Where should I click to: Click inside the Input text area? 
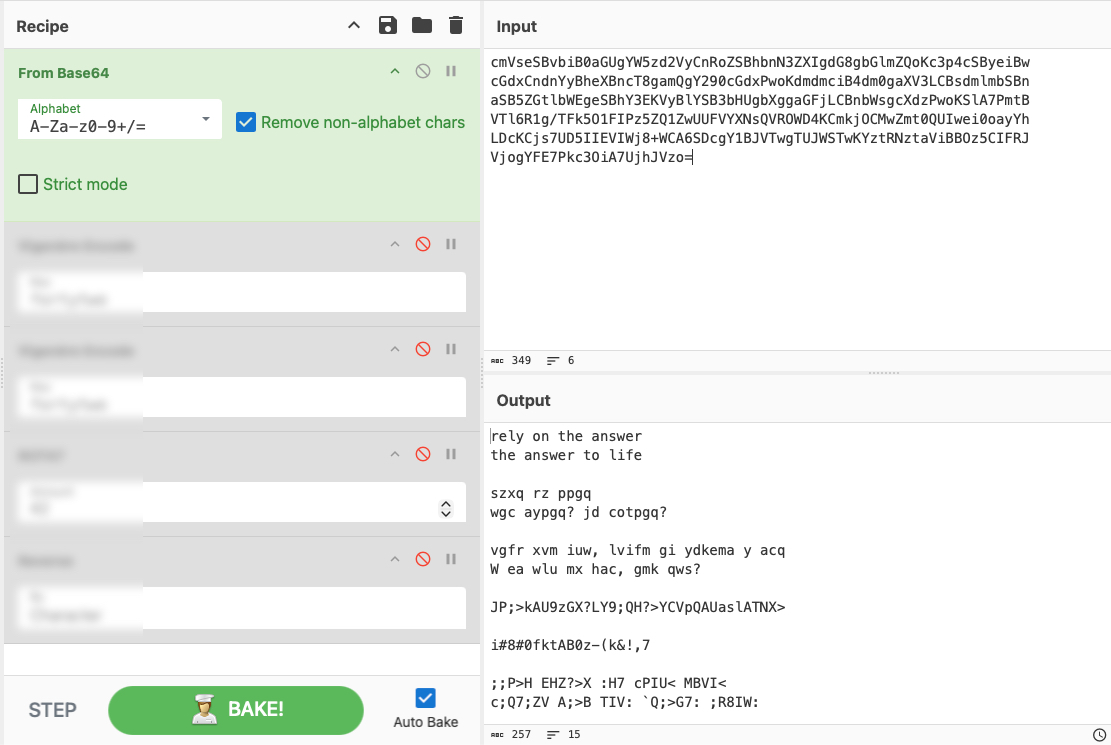797,198
